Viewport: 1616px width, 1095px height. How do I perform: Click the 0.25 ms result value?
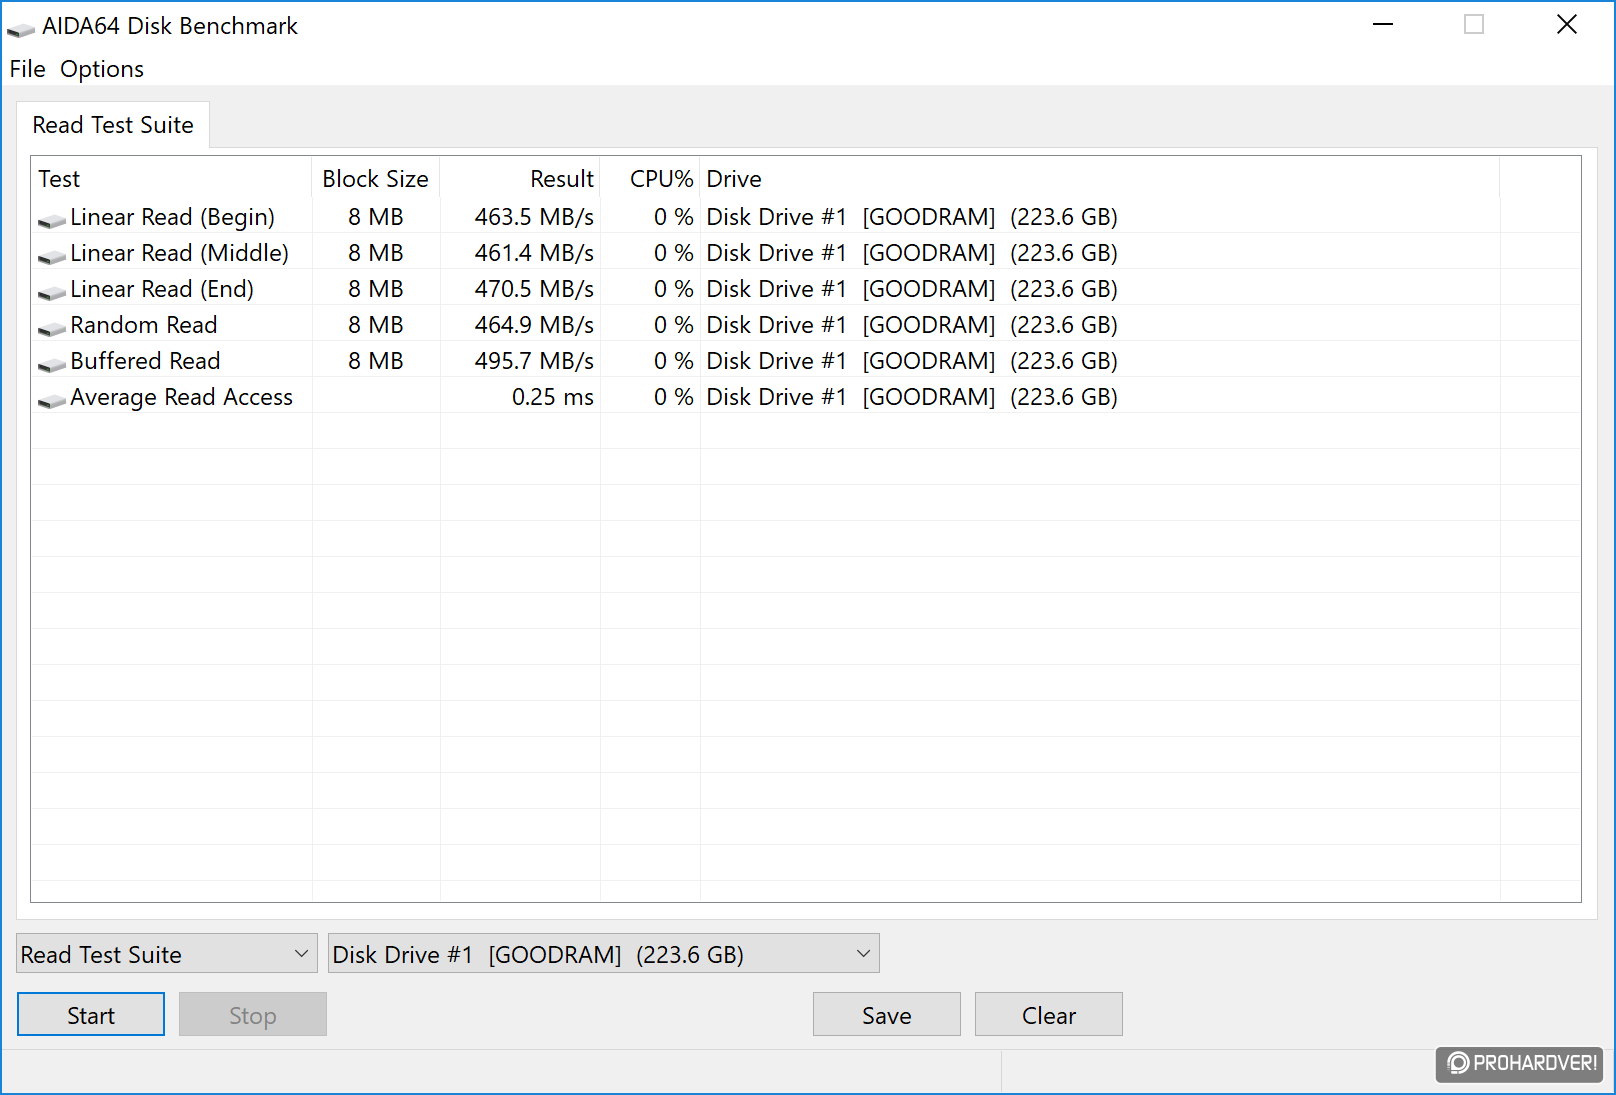553,397
